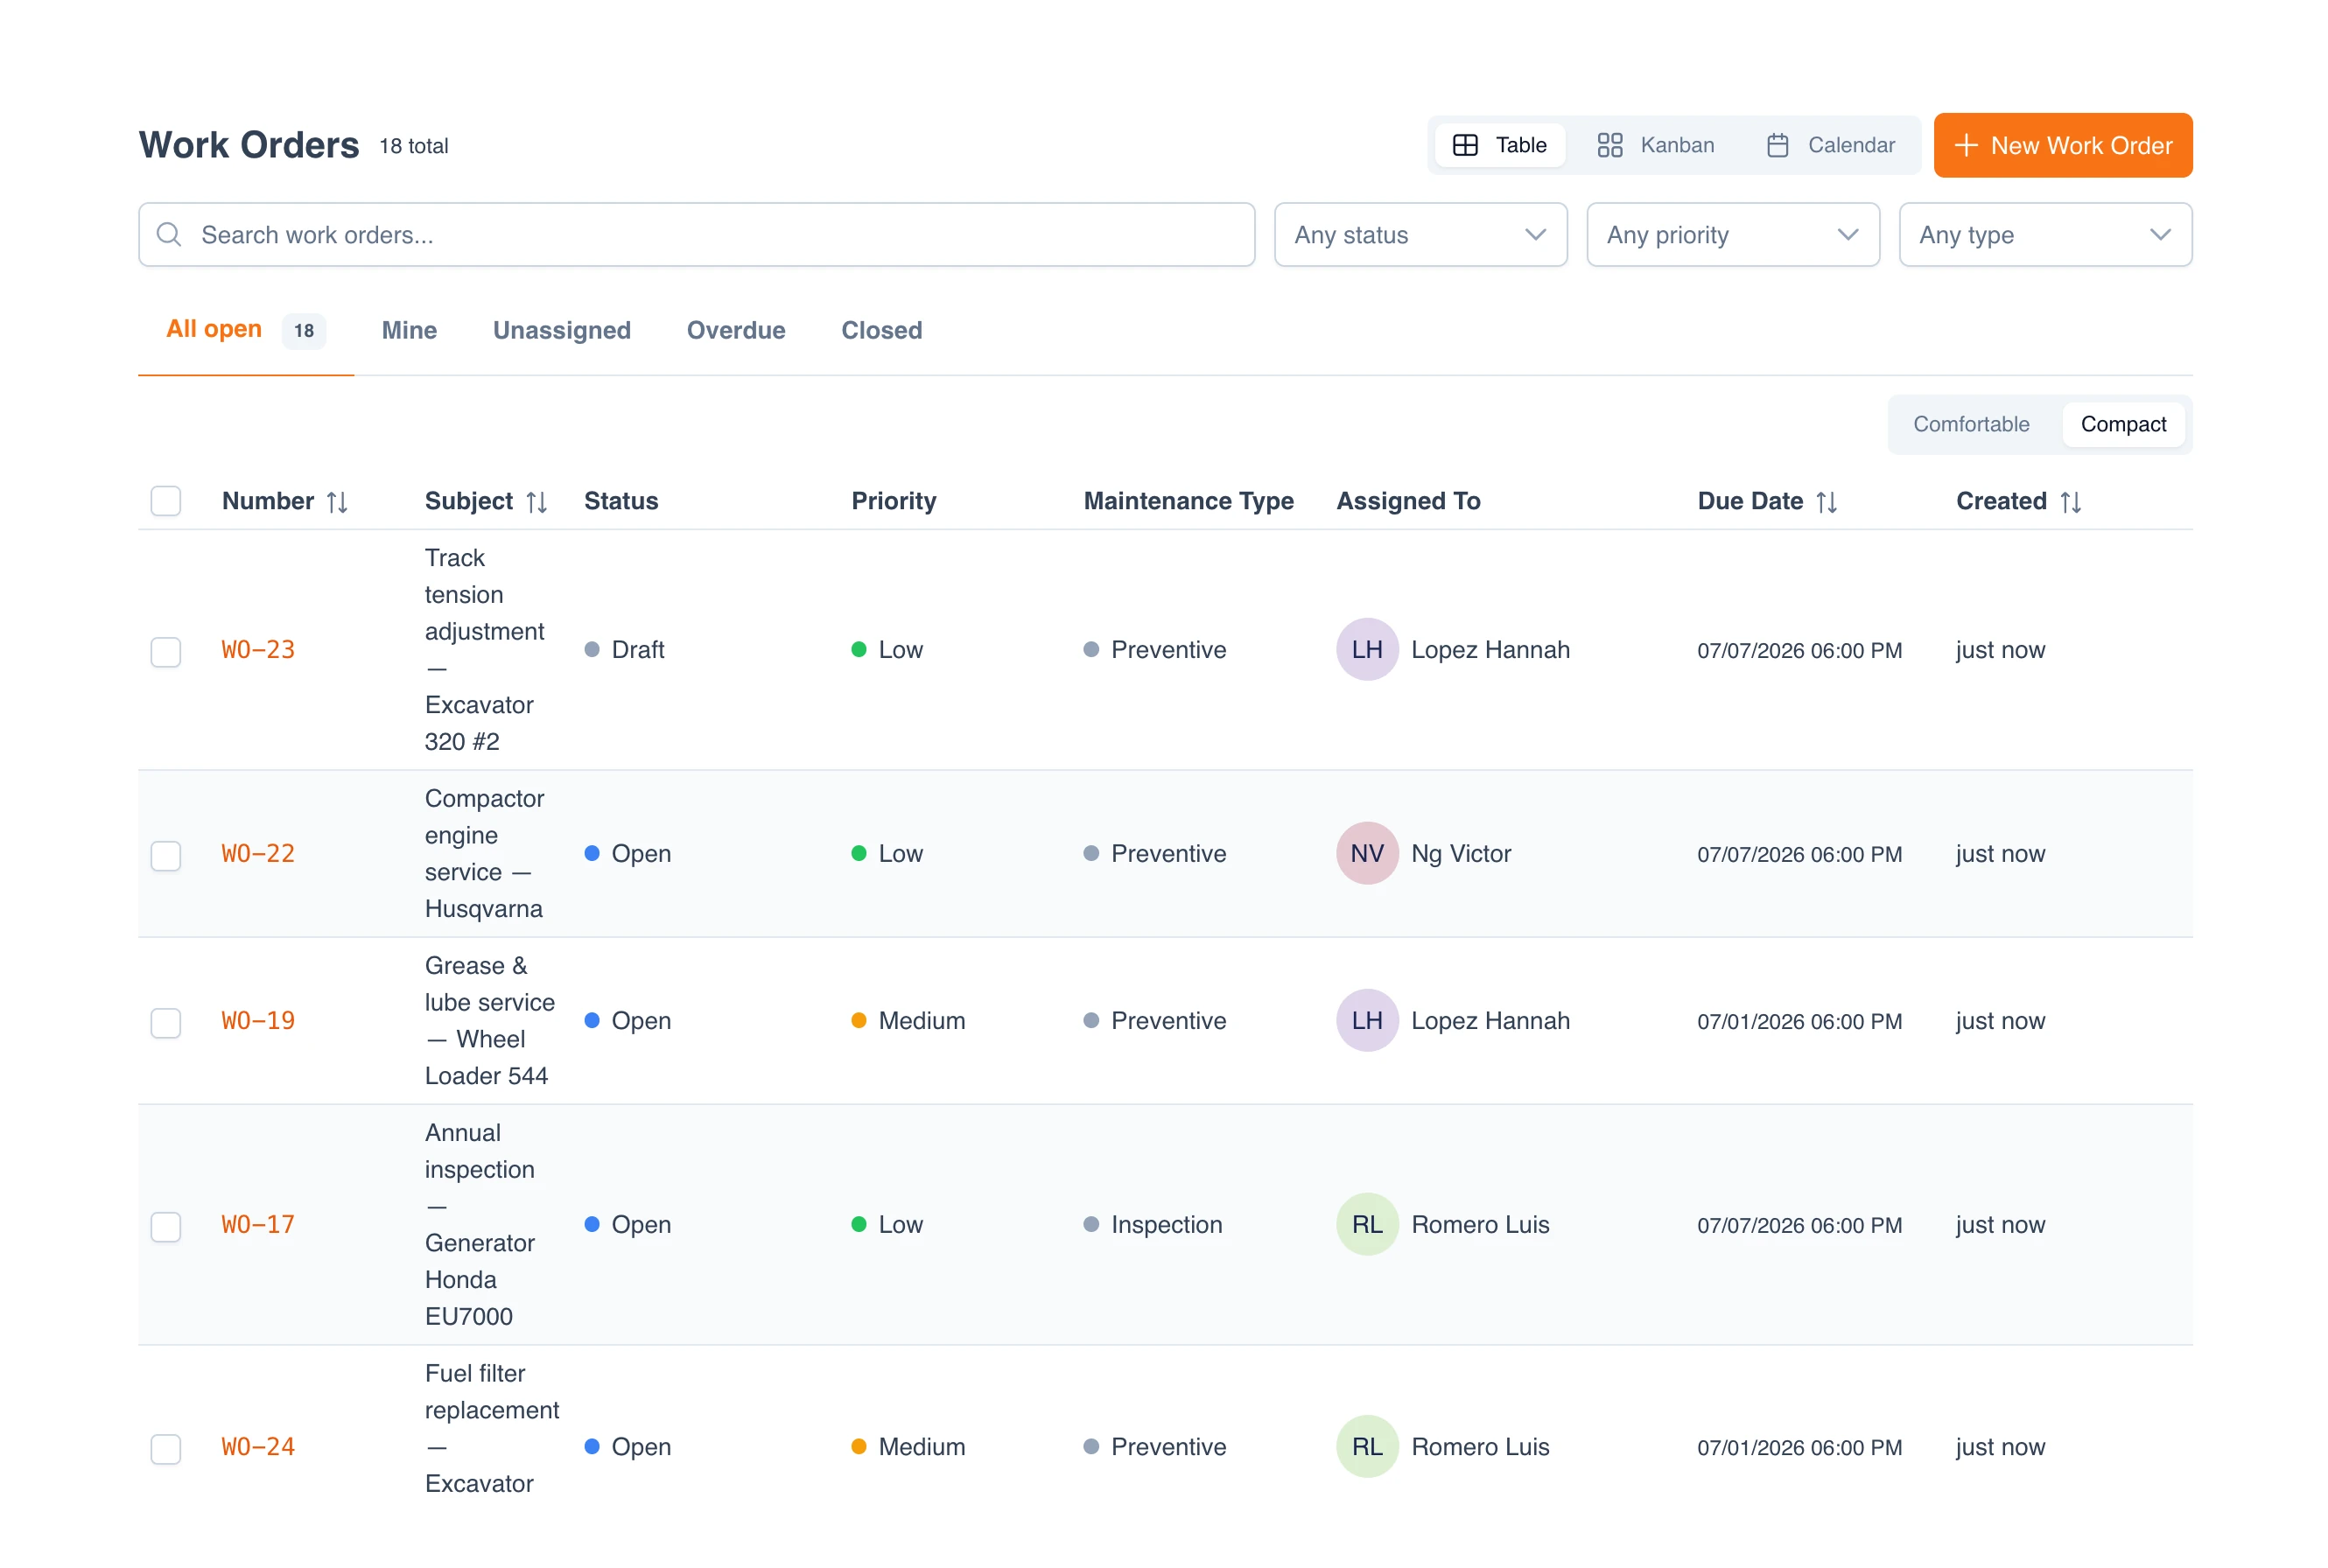
Task: Select the WO-17 row checkbox
Action: pyautogui.click(x=166, y=1226)
